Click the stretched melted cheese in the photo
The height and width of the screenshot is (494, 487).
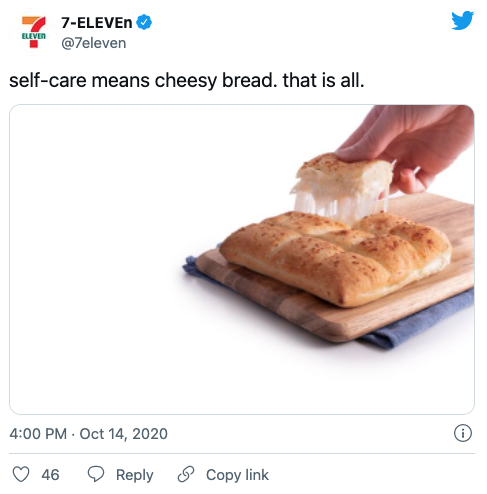coord(340,203)
